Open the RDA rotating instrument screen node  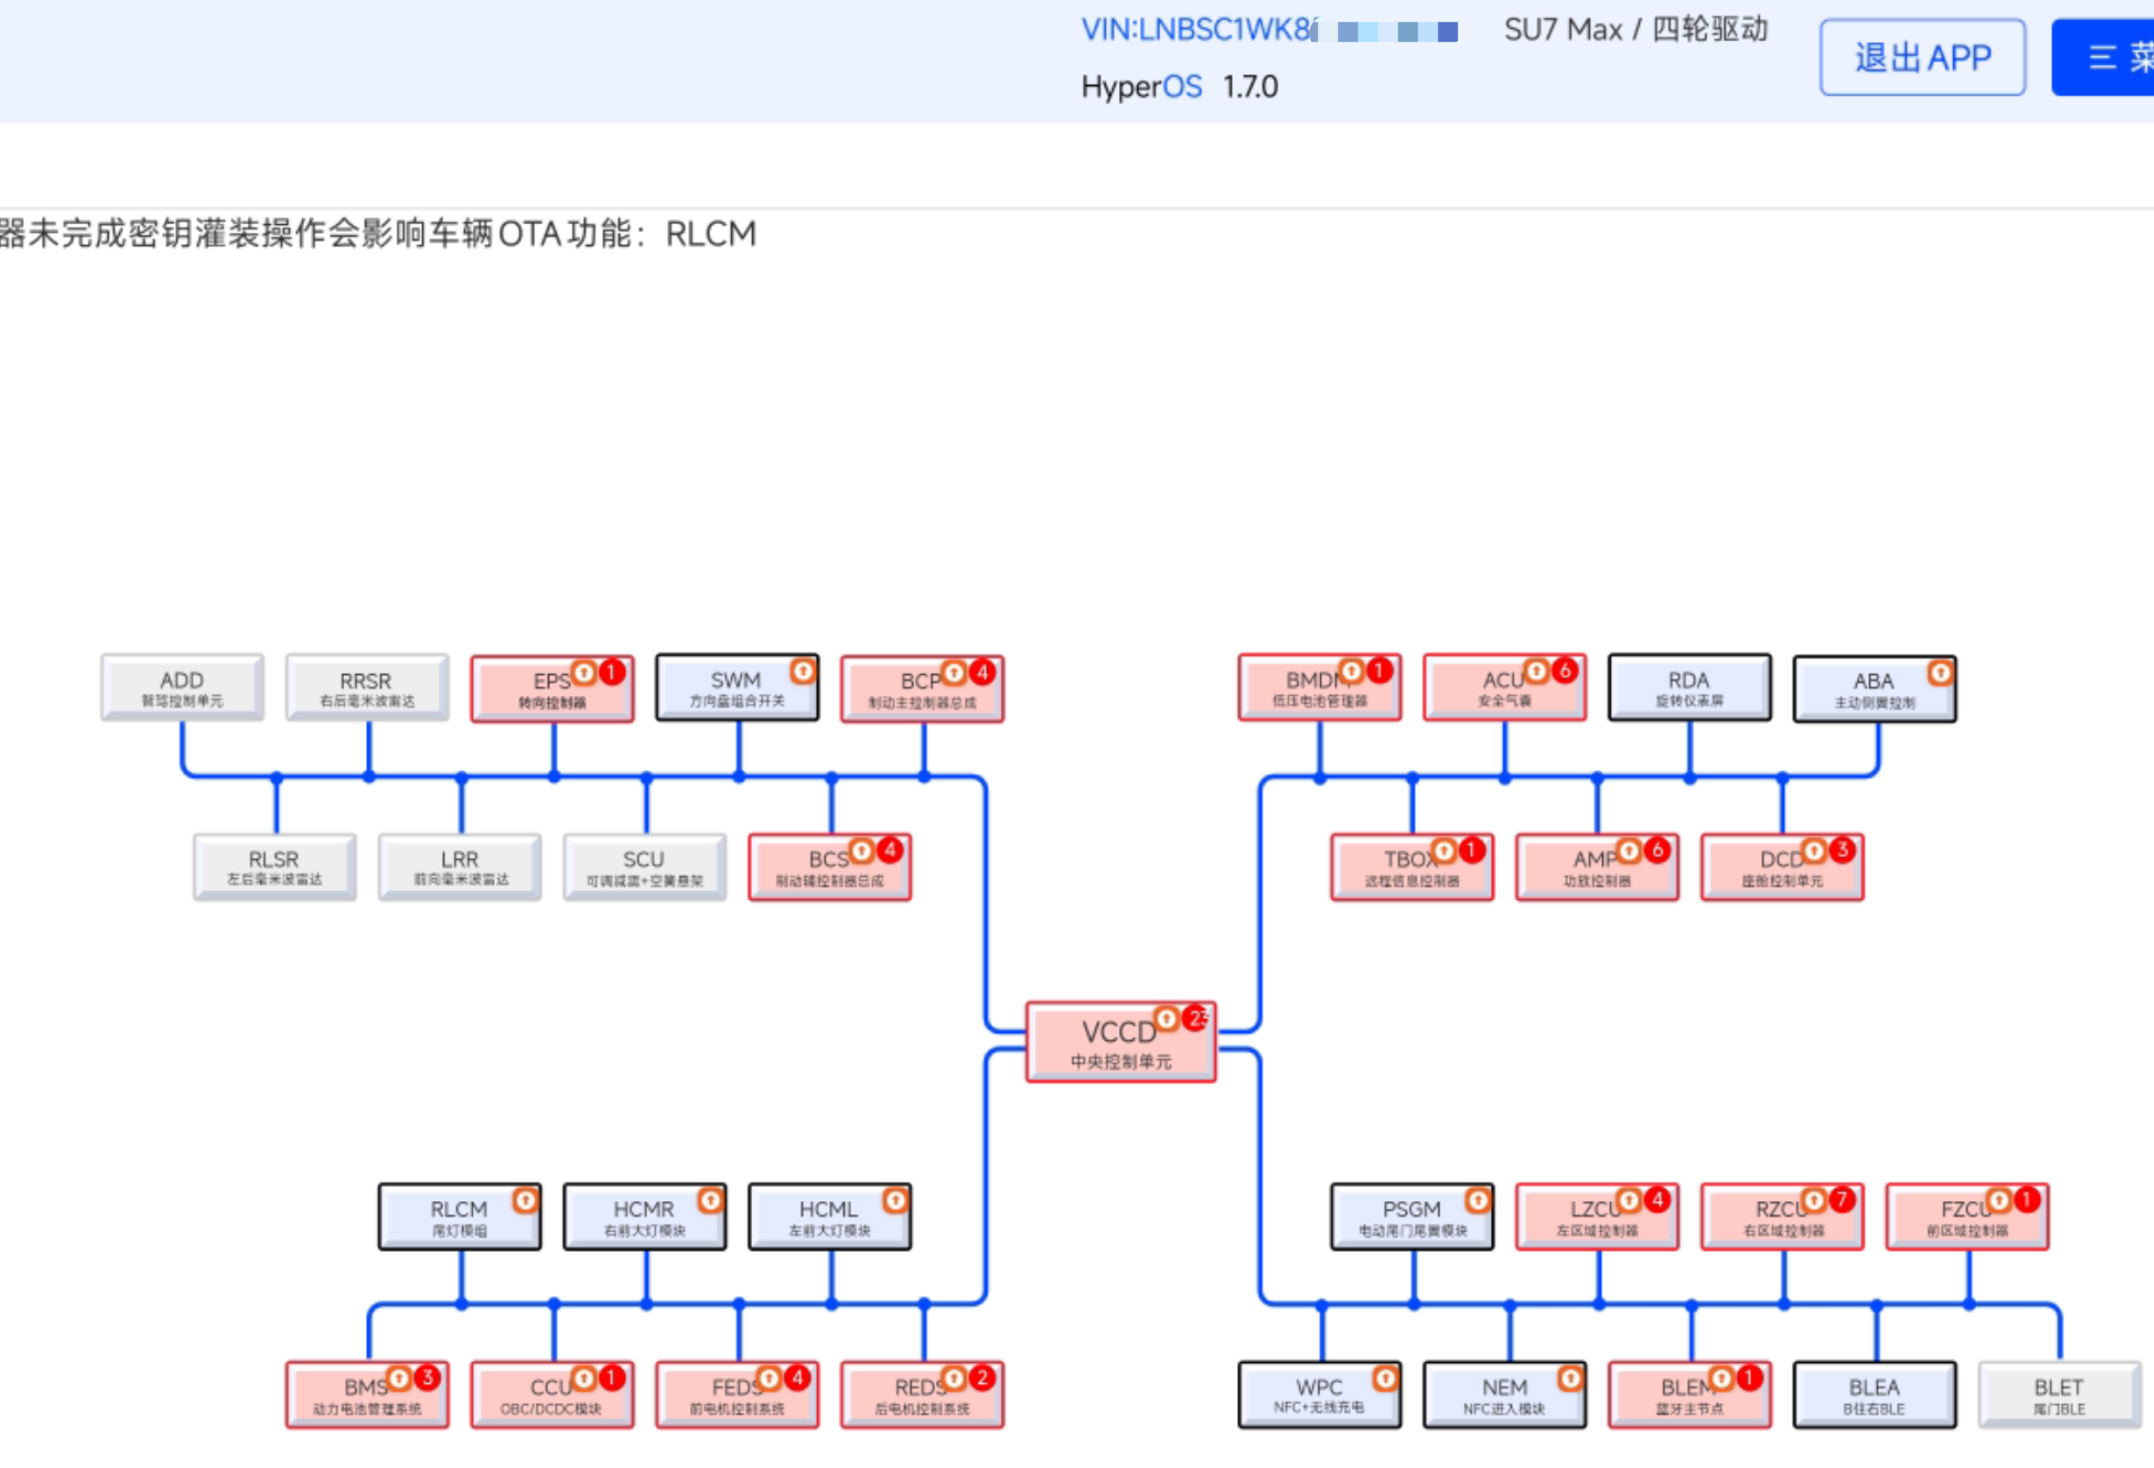click(x=1689, y=688)
